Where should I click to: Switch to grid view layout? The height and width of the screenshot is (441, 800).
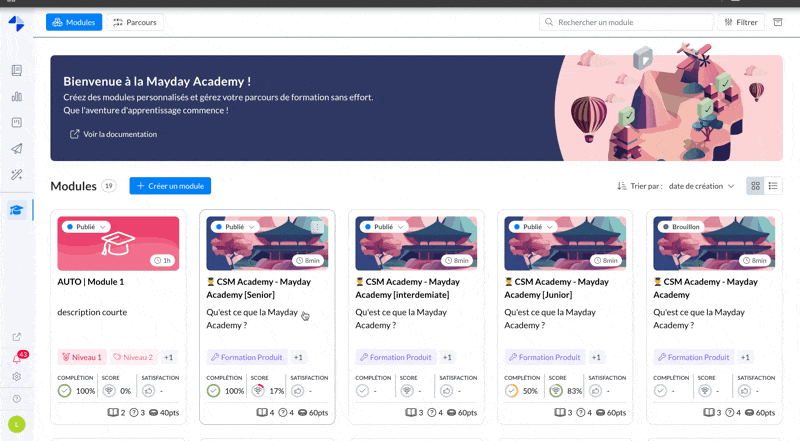pos(756,186)
